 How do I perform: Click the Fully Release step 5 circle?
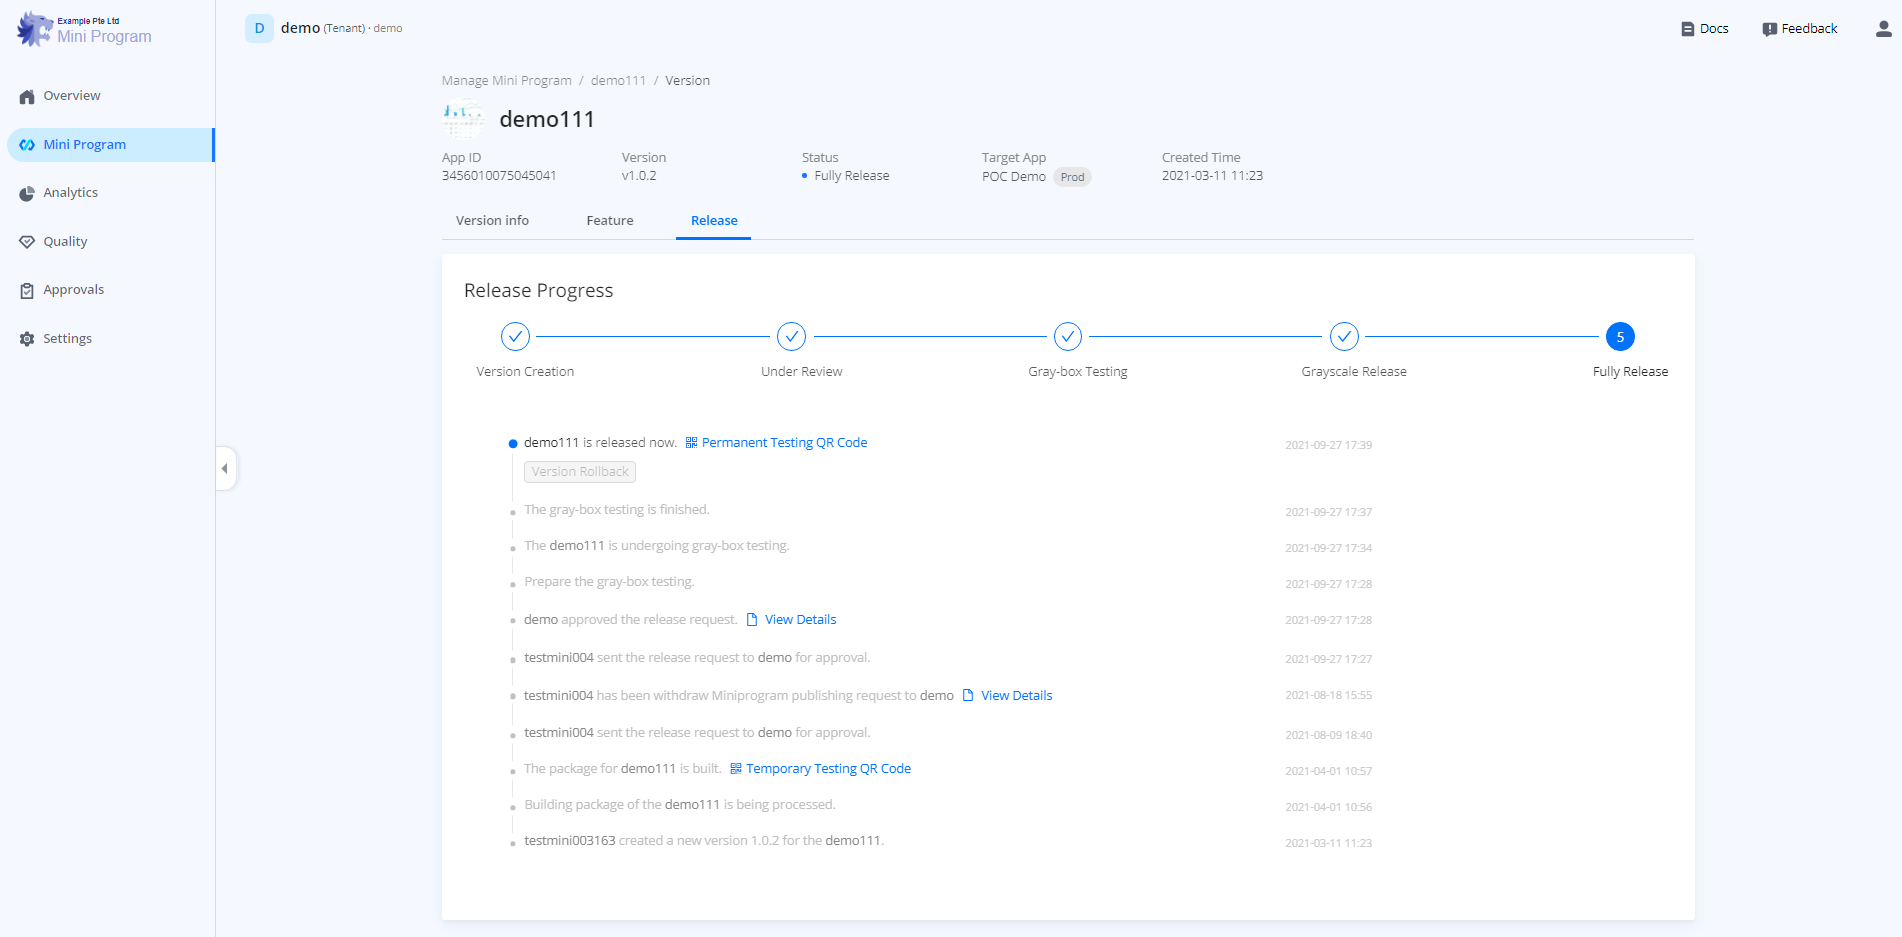pyautogui.click(x=1620, y=337)
